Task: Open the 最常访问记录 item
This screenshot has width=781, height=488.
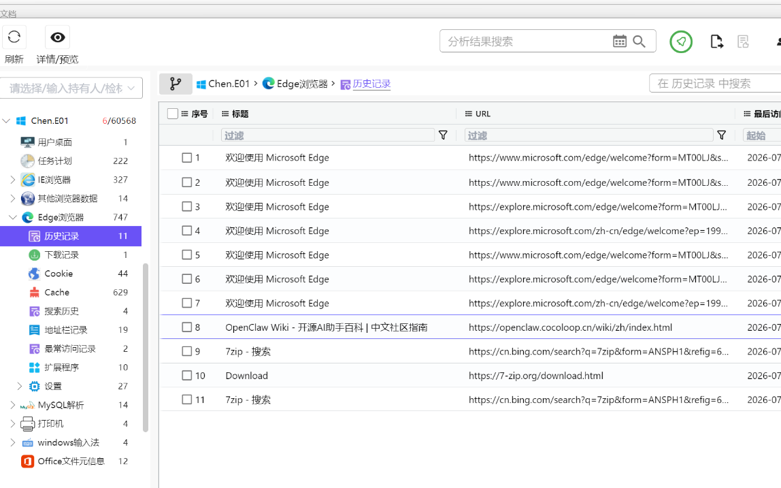Action: coord(70,349)
